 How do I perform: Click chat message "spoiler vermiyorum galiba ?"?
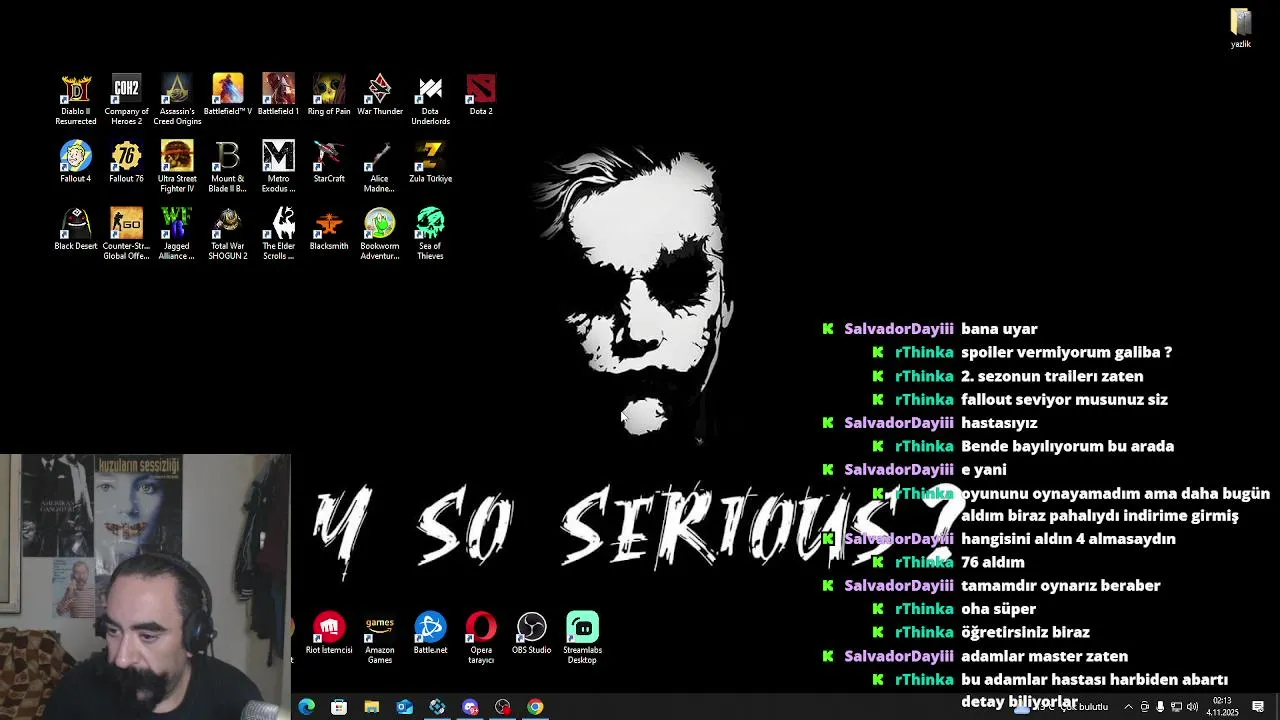pyautogui.click(x=1066, y=352)
